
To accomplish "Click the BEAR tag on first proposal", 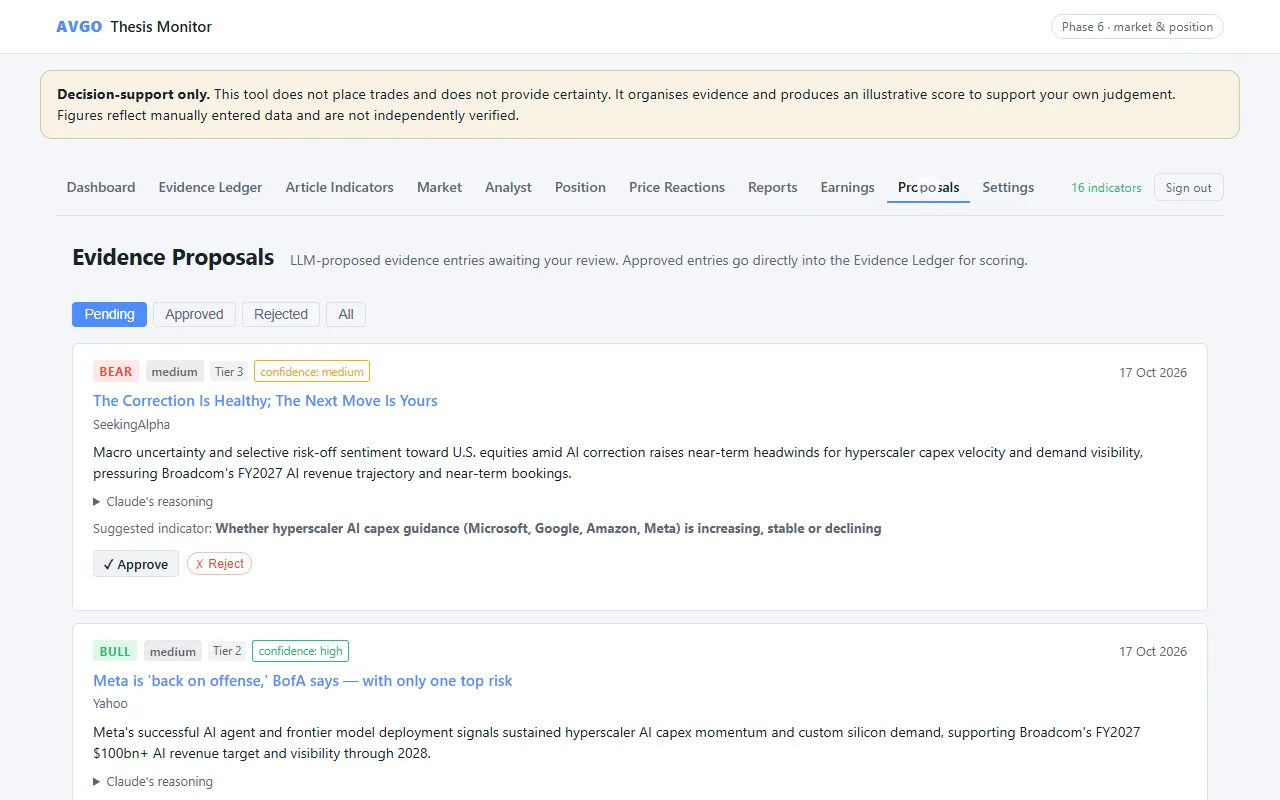I will (x=116, y=372).
